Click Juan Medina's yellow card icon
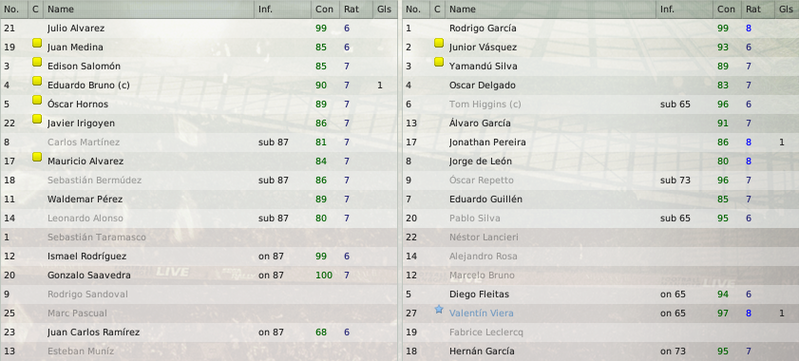 click(x=37, y=43)
